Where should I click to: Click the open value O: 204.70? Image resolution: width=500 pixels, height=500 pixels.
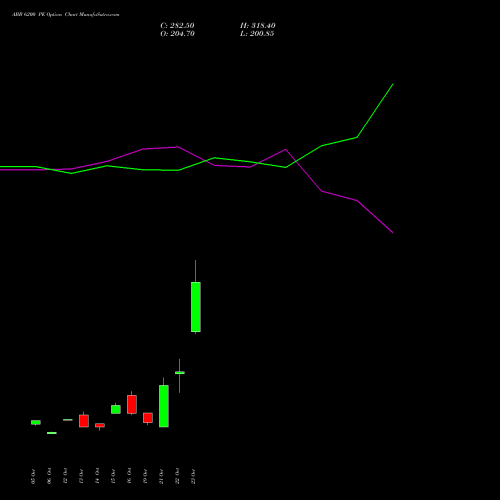click(177, 34)
